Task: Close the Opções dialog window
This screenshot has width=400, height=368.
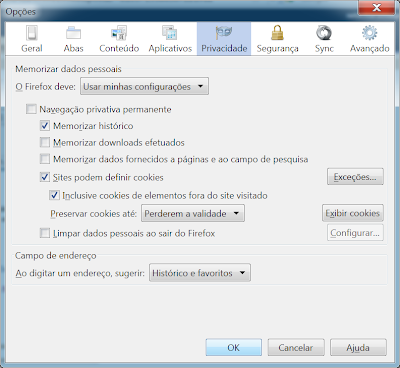Action: 377,7
